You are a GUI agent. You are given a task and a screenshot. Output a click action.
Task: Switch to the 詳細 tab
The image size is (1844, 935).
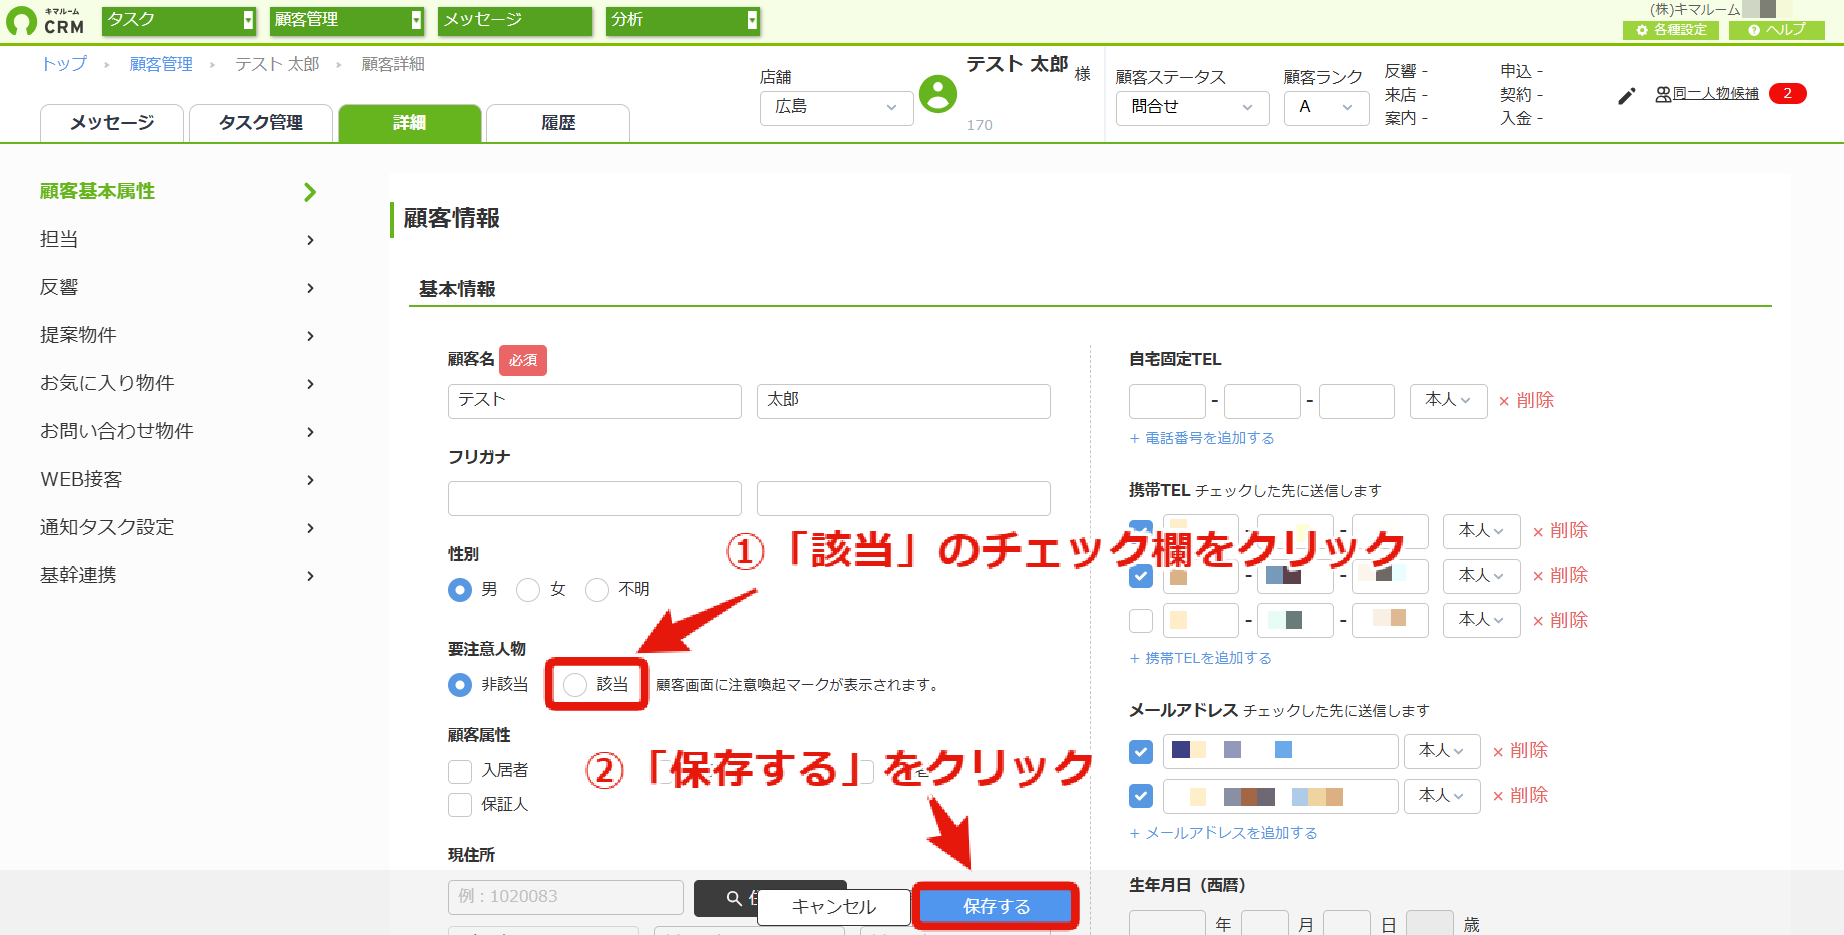(410, 123)
